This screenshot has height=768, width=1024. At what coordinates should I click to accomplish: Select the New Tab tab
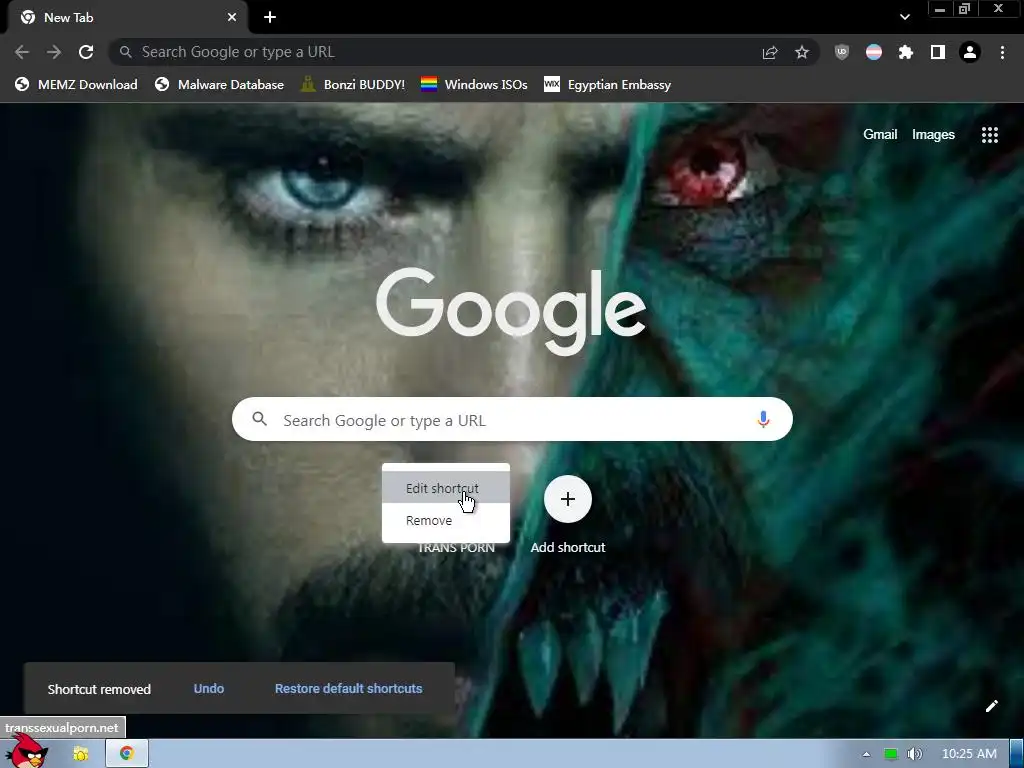(127, 18)
